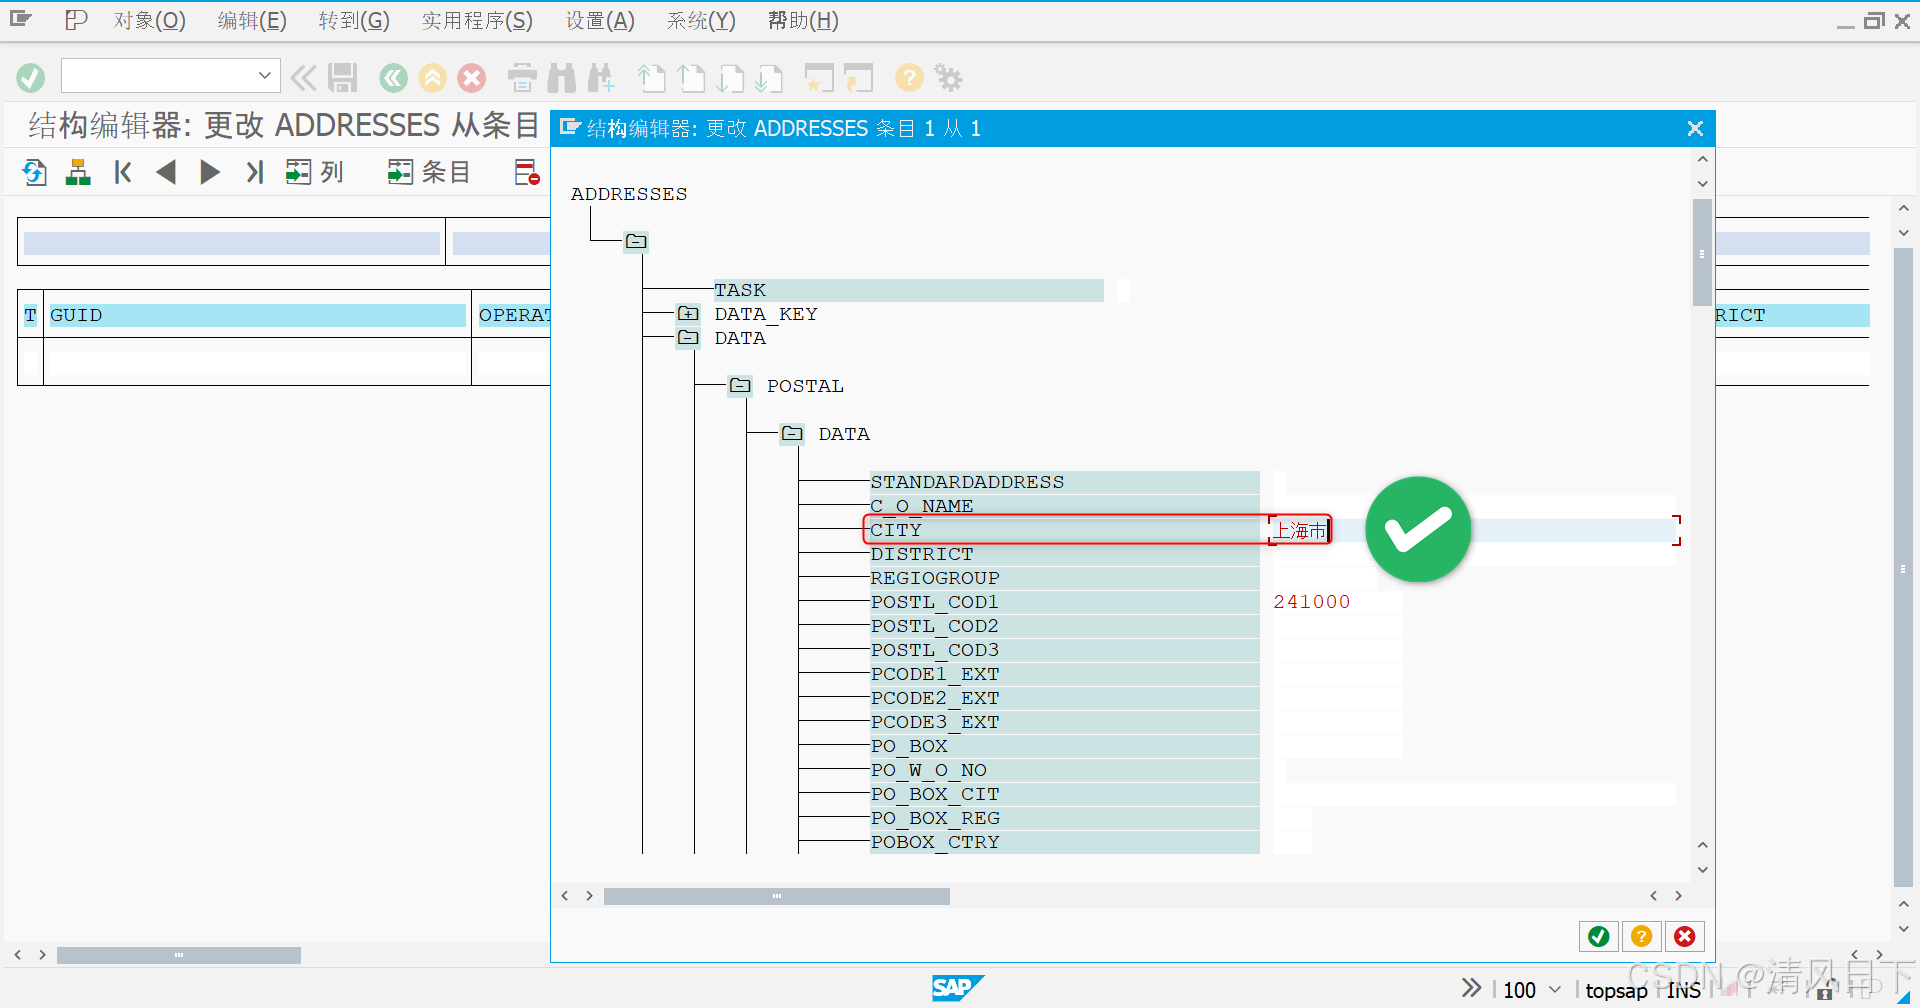This screenshot has width=1920, height=1008.
Task: Click the Previous Page icon
Action: 691,77
